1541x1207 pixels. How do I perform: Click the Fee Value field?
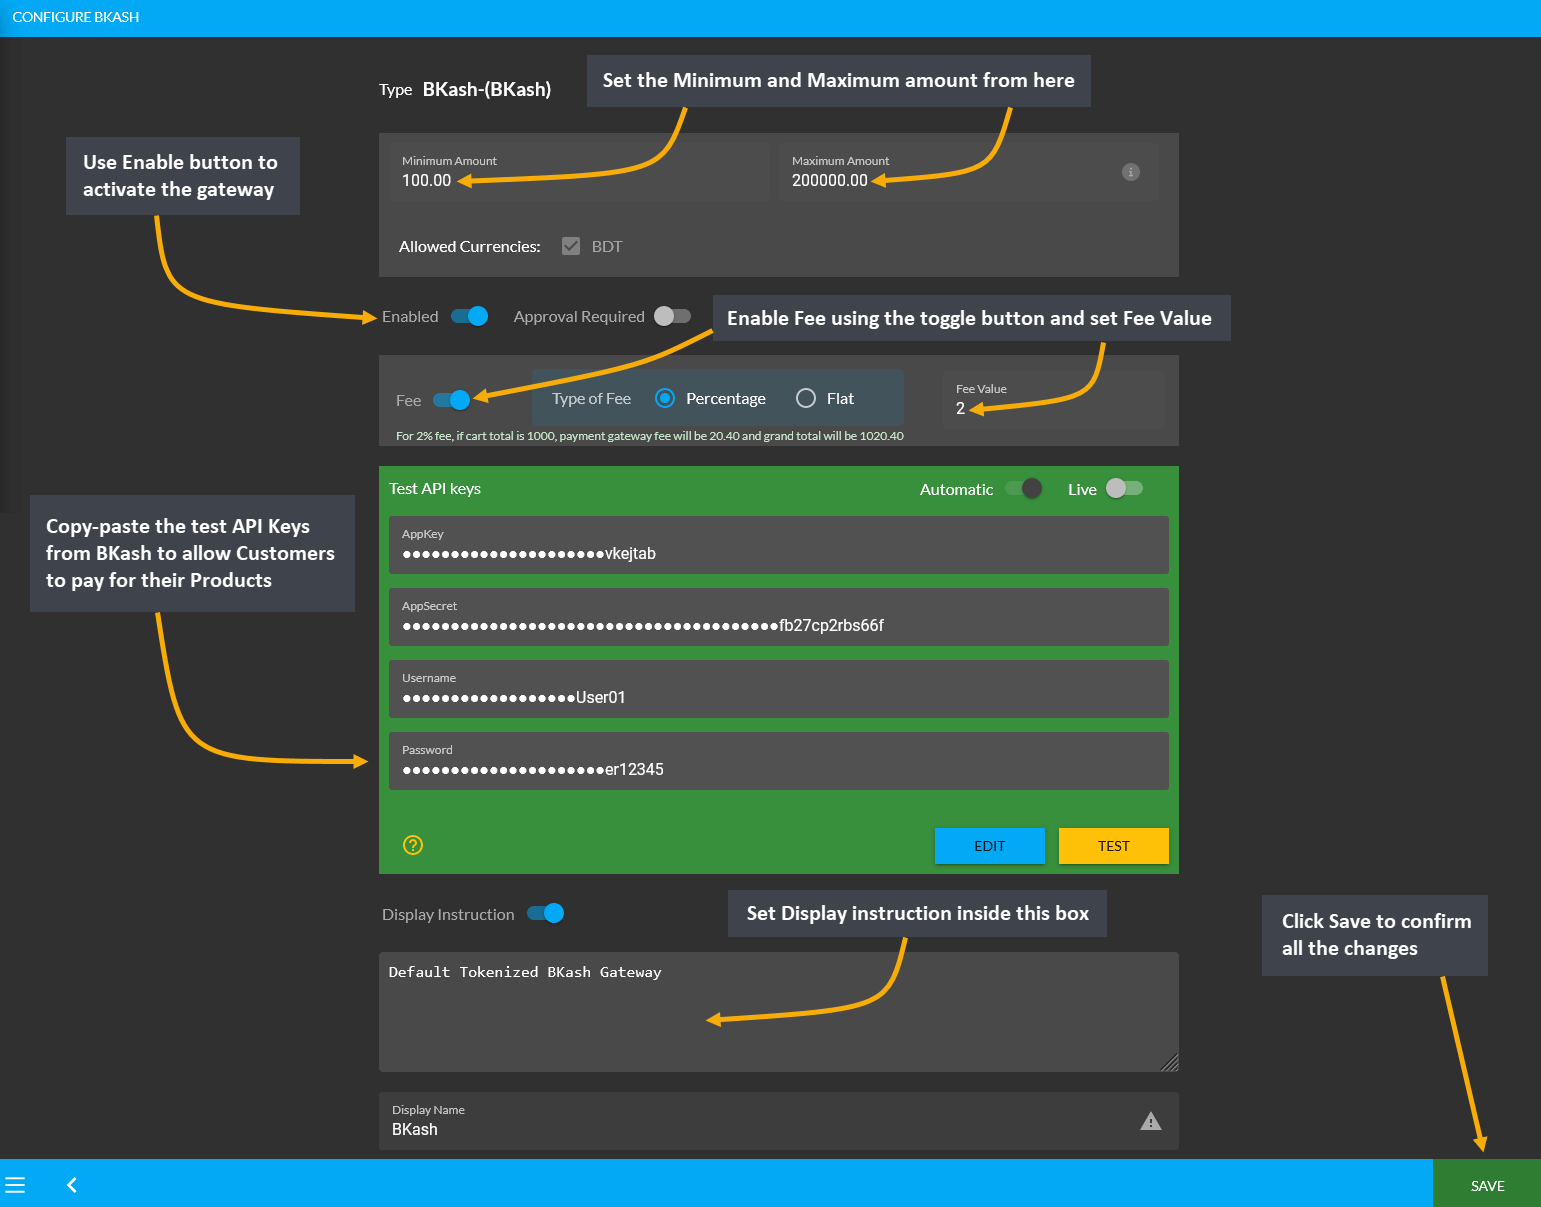tap(1054, 400)
